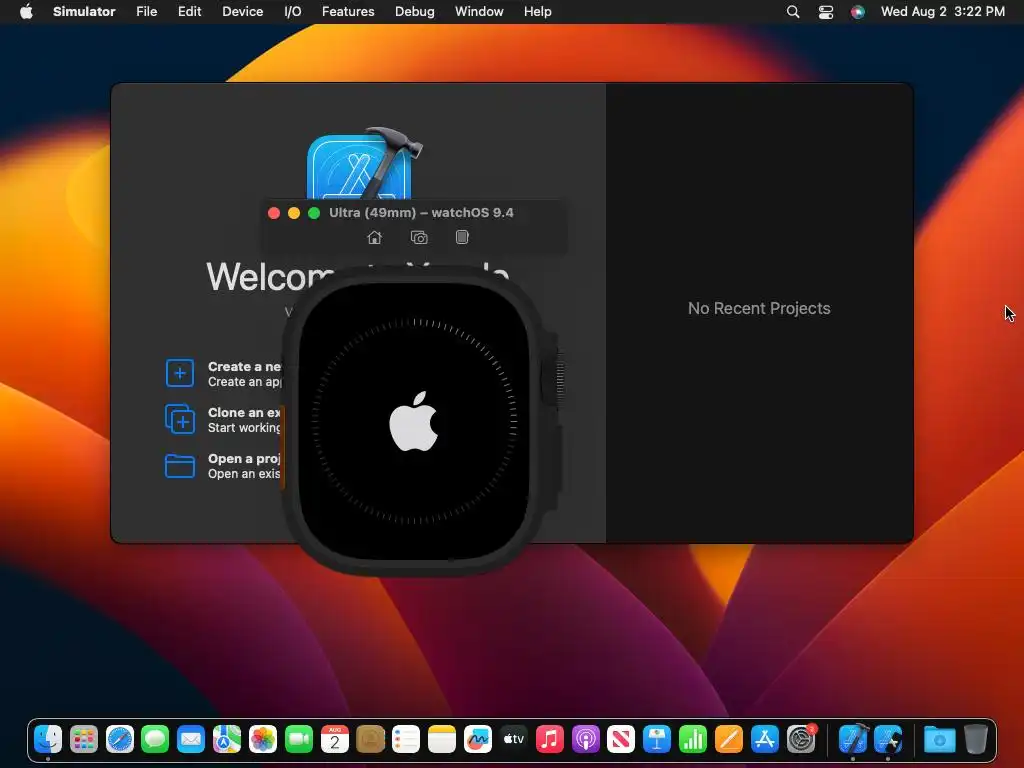1024x768 pixels.
Task: Select Clone an existing project option
Action: tap(223, 419)
